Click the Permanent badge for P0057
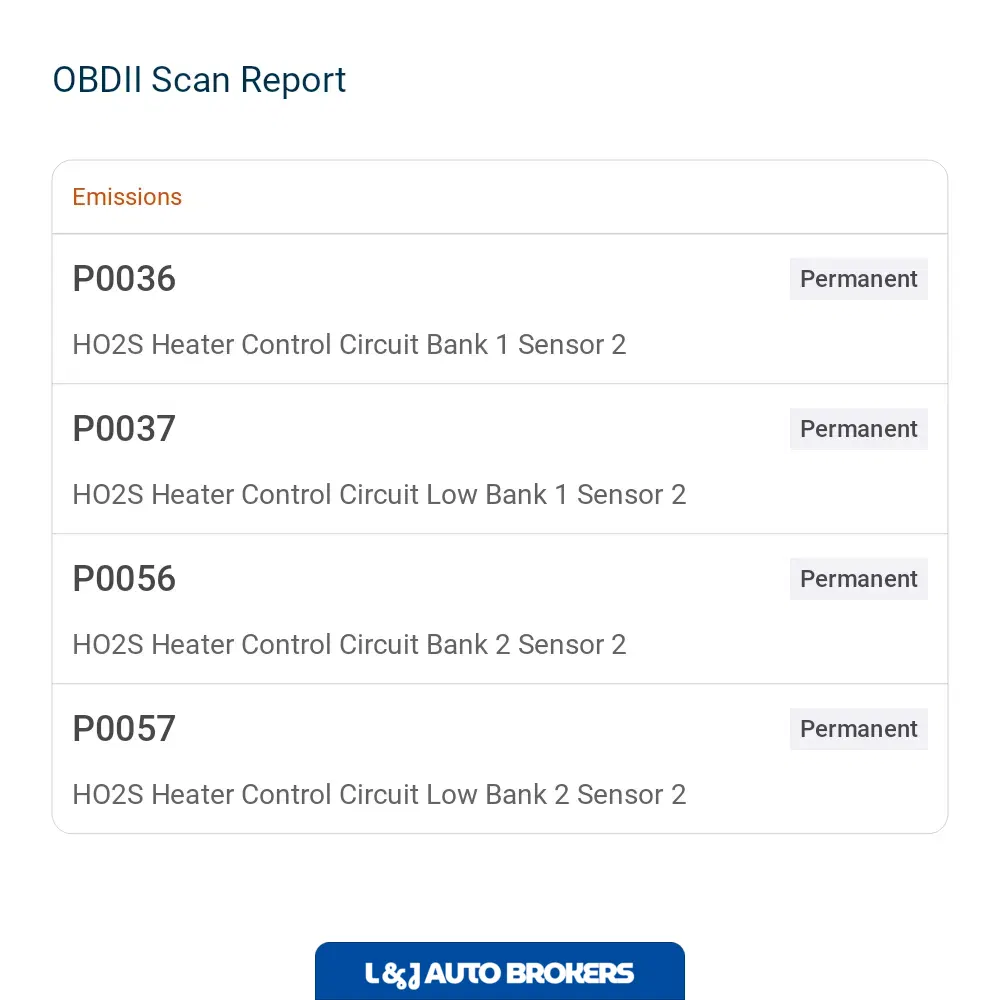1000x1000 pixels. click(858, 728)
